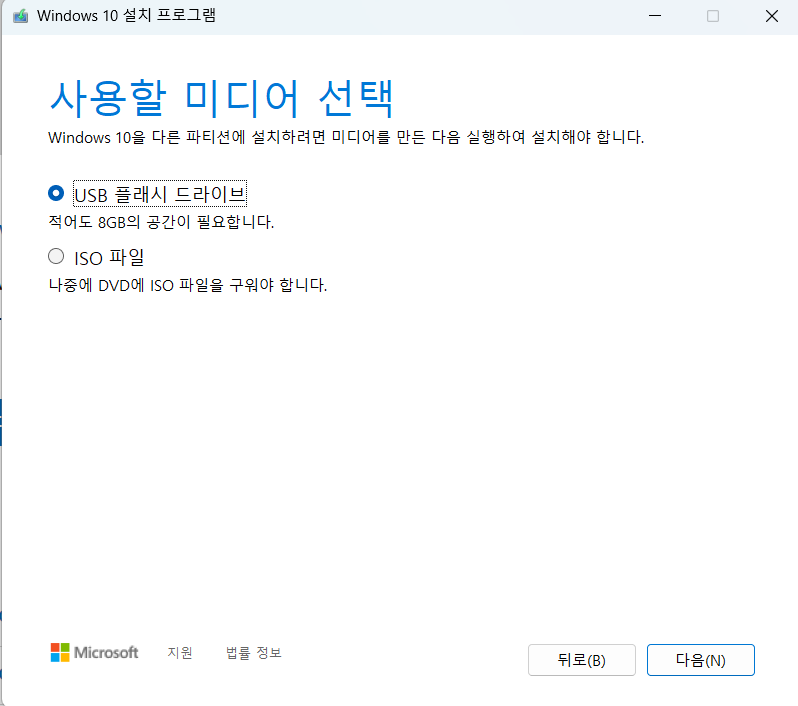Screen dimensions: 798x706
Task: Select the USB 플래시 드라이브 radio button
Action: point(56,193)
